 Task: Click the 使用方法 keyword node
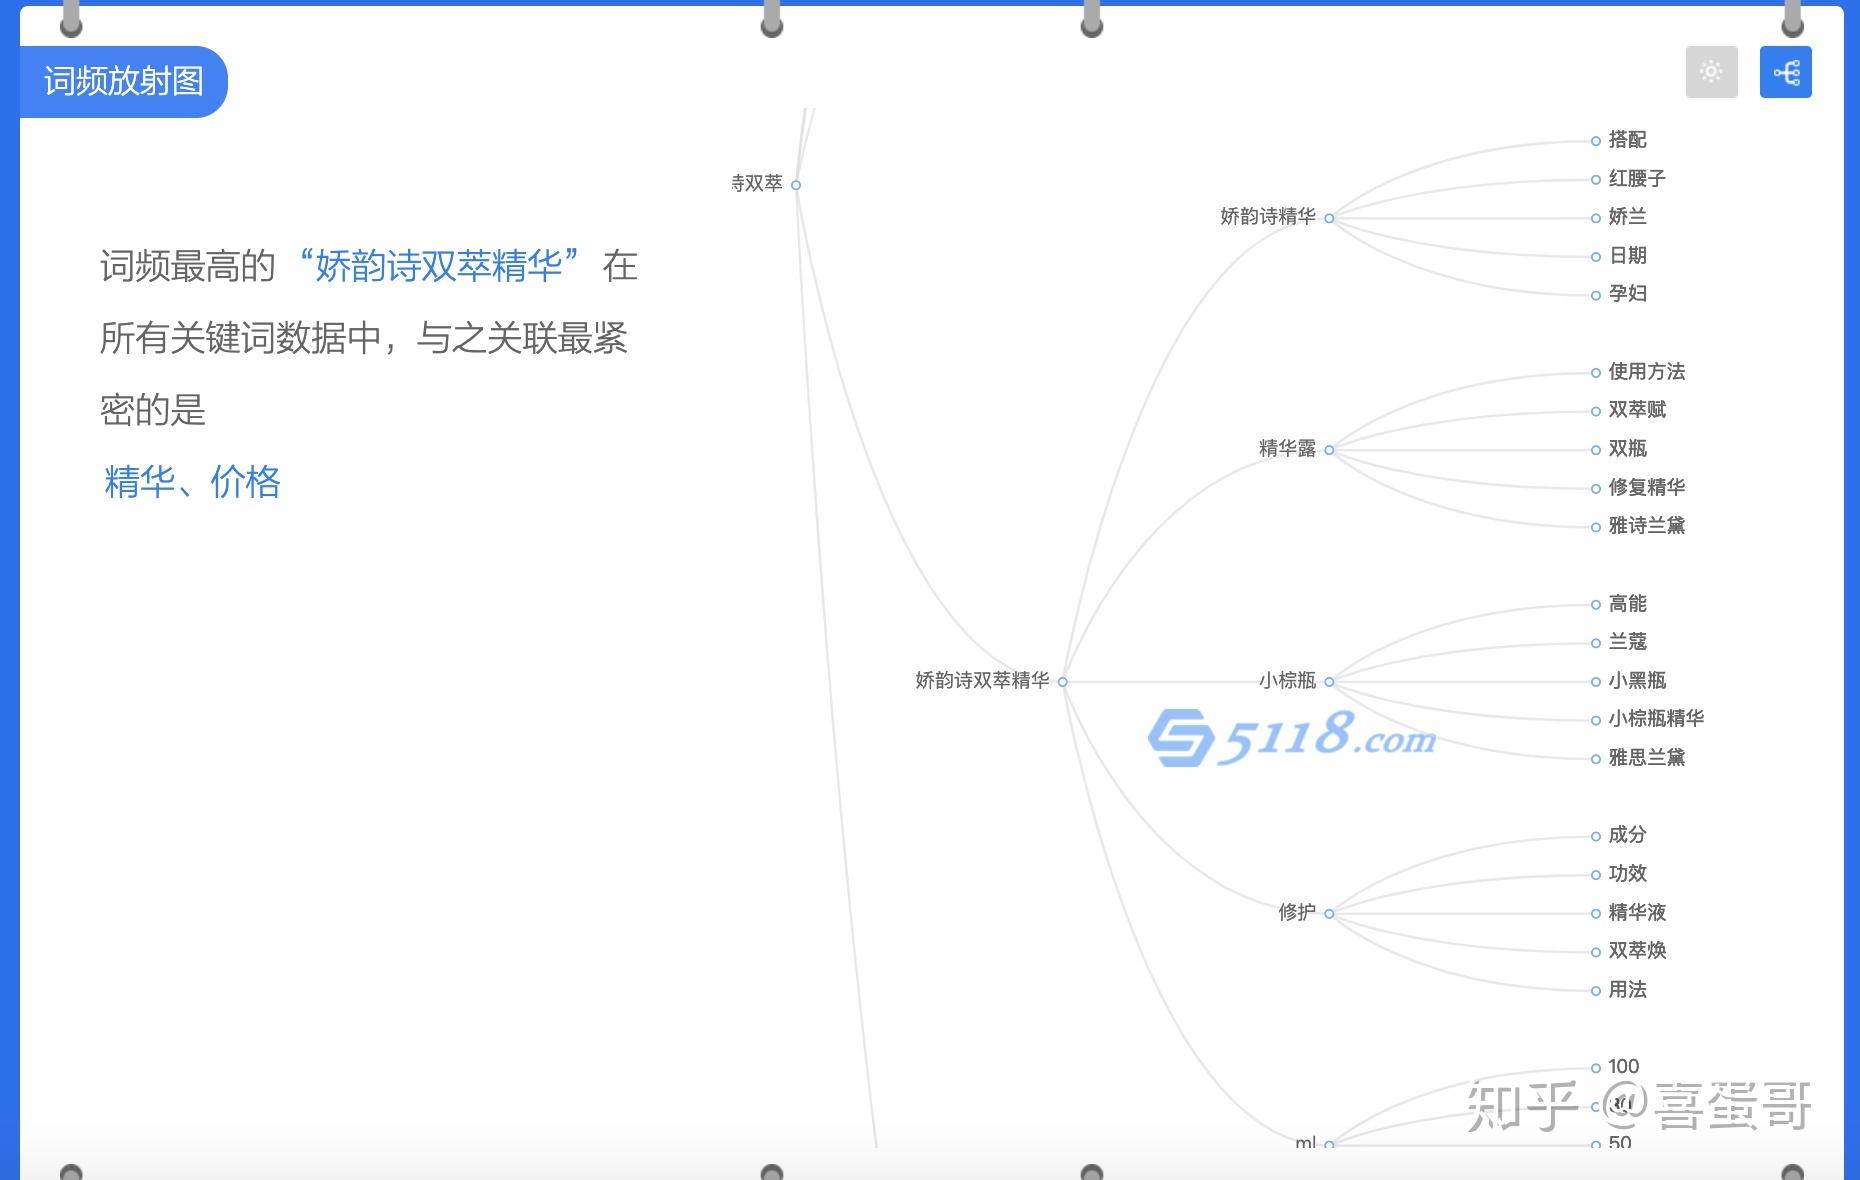coord(1646,372)
